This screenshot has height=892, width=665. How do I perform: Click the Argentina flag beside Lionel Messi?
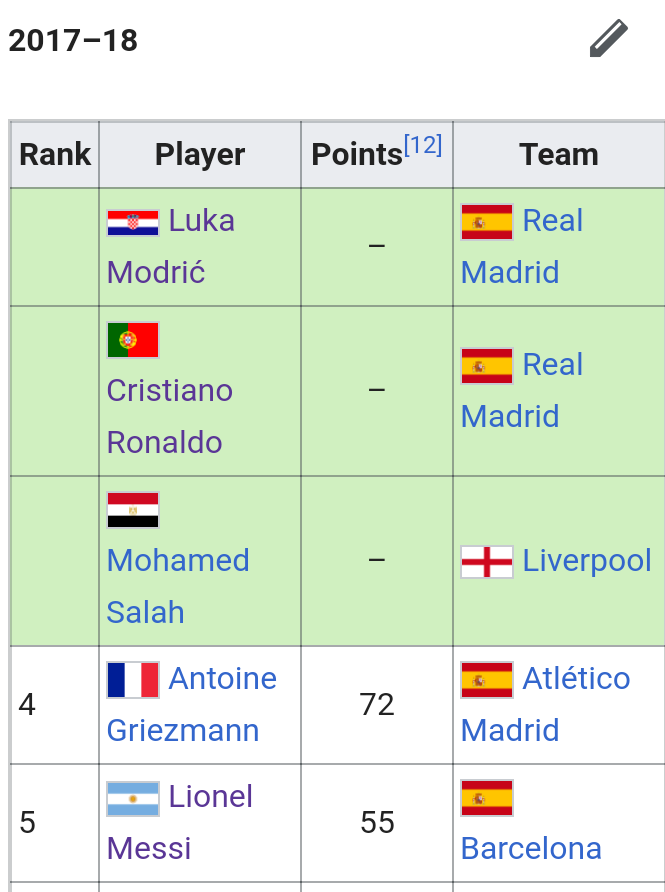click(133, 799)
